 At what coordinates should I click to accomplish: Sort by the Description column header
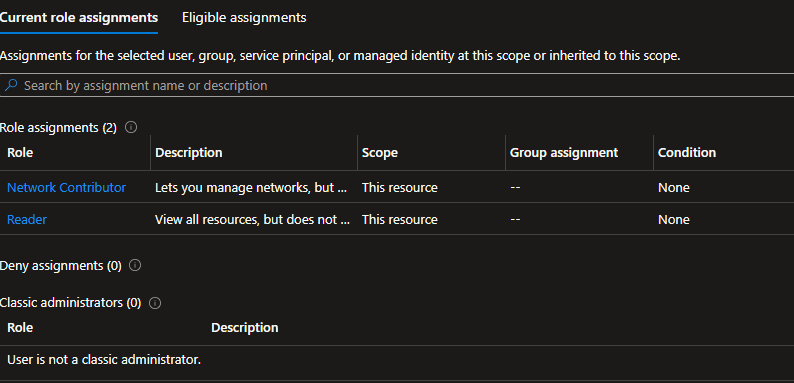[188, 152]
